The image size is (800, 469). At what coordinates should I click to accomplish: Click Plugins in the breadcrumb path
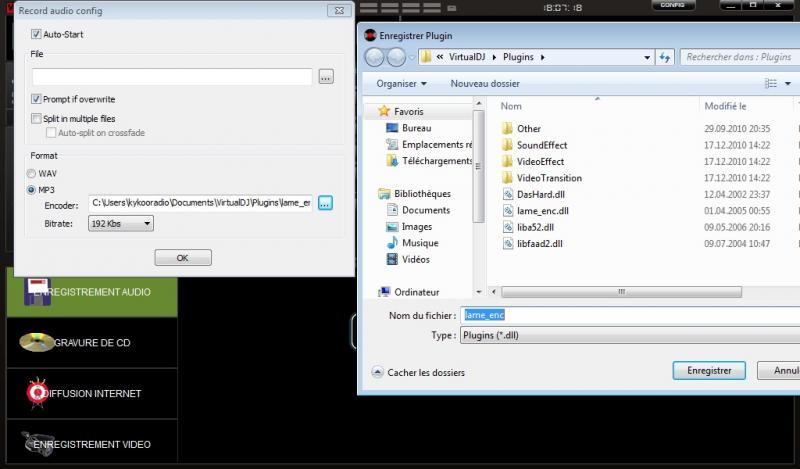pyautogui.click(x=518, y=57)
